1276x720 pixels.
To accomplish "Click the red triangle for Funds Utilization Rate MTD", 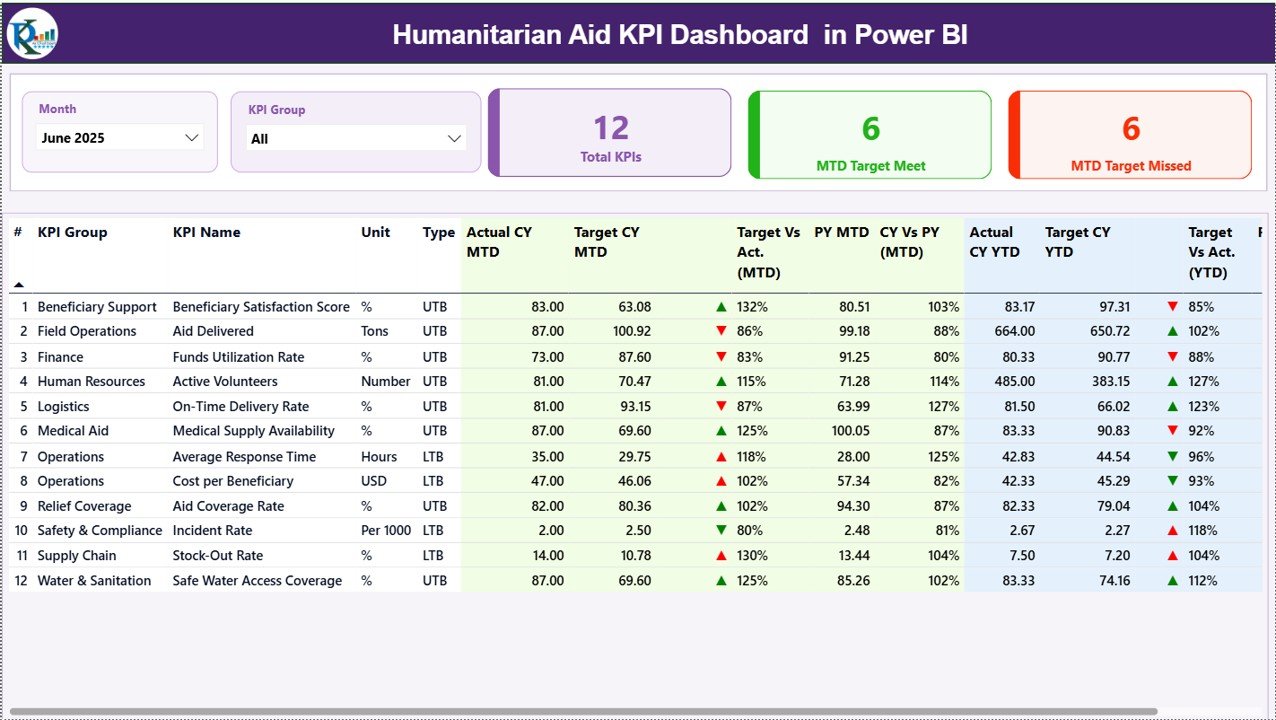I will (721, 356).
